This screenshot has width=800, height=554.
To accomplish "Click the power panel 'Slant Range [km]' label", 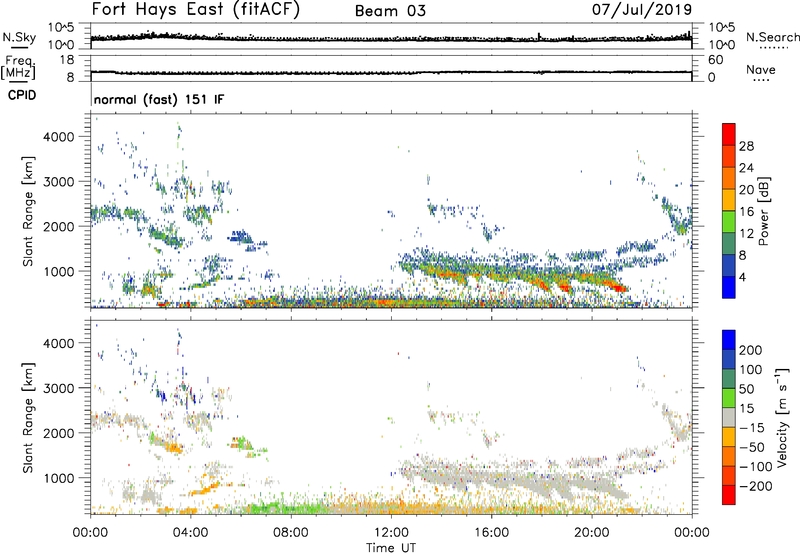I will click(x=27, y=211).
